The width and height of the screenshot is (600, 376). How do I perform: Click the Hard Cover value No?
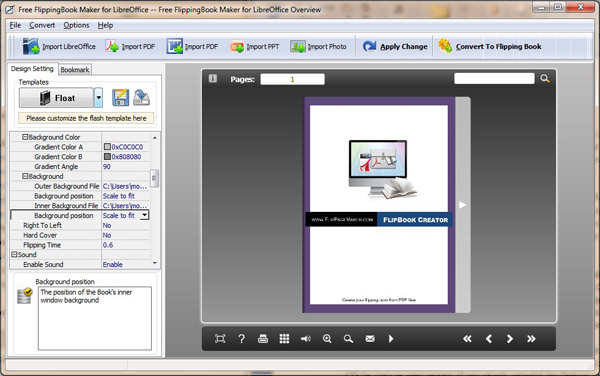click(x=107, y=235)
